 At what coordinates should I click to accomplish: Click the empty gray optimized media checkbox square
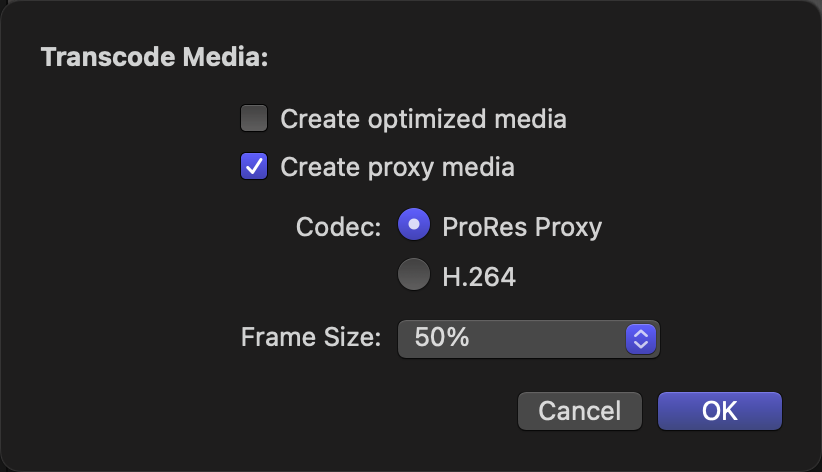pos(254,118)
